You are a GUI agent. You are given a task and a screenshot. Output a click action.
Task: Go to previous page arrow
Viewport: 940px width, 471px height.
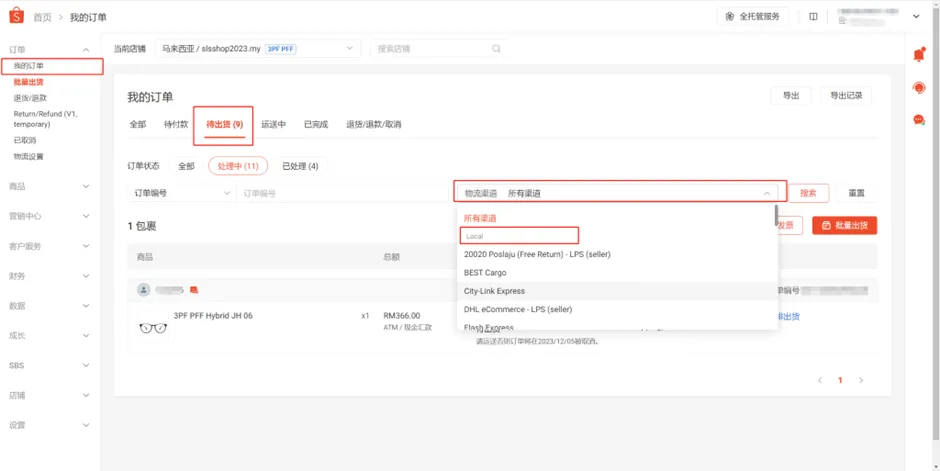tap(820, 380)
